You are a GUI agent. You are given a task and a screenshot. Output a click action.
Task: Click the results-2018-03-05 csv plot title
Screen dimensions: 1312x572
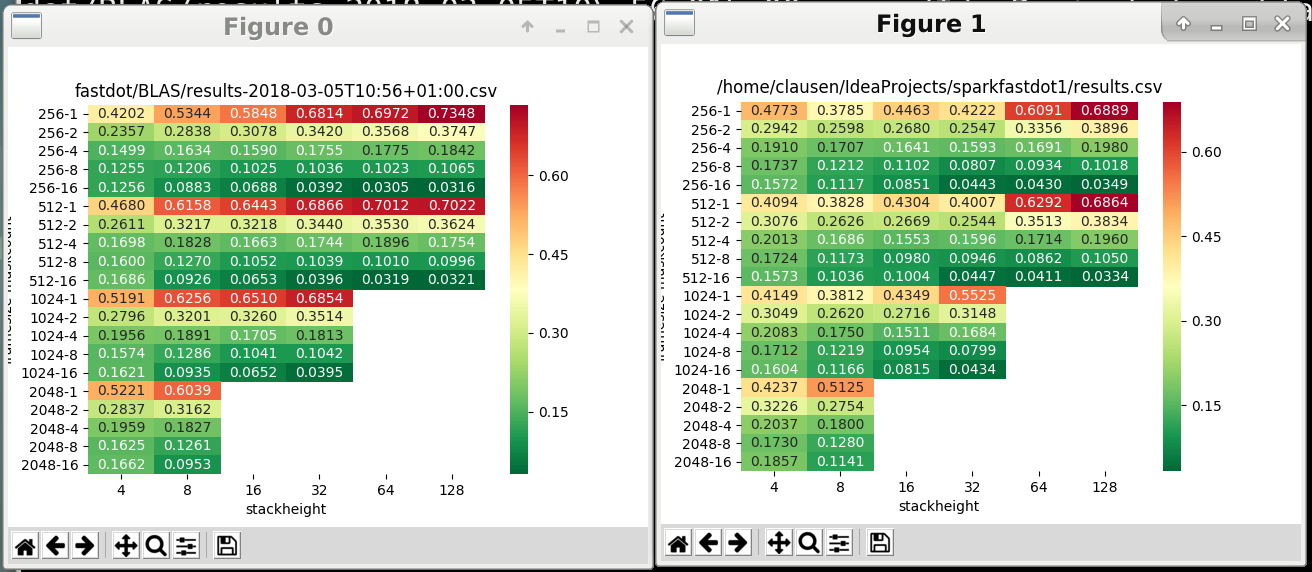286,90
